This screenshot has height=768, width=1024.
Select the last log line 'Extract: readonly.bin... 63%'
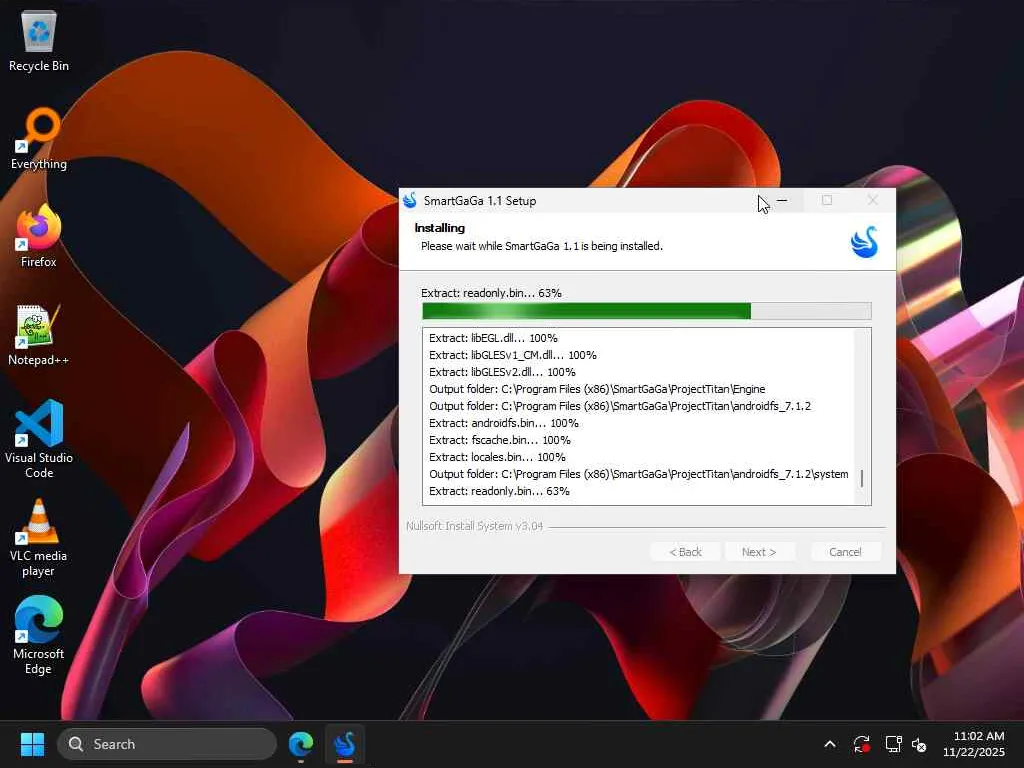(499, 490)
